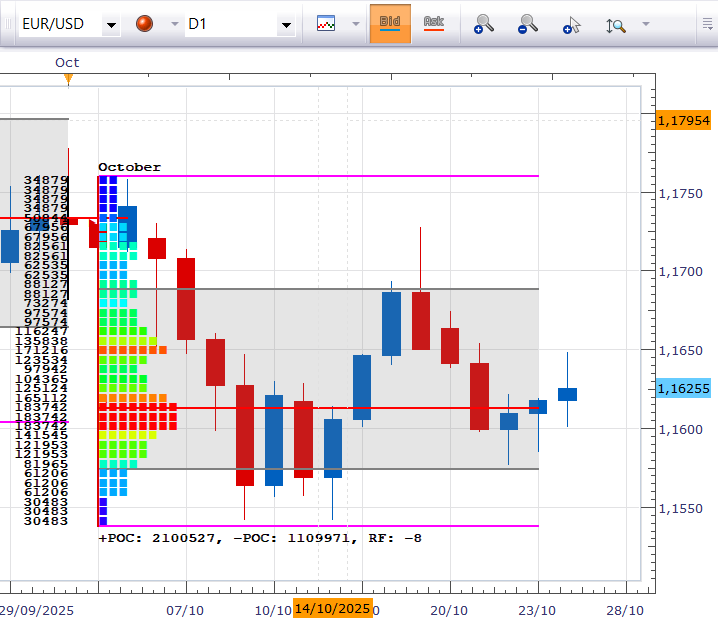This screenshot has height=619, width=718.
Task: Click the orange Oct month marker triangle
Action: coord(68,80)
